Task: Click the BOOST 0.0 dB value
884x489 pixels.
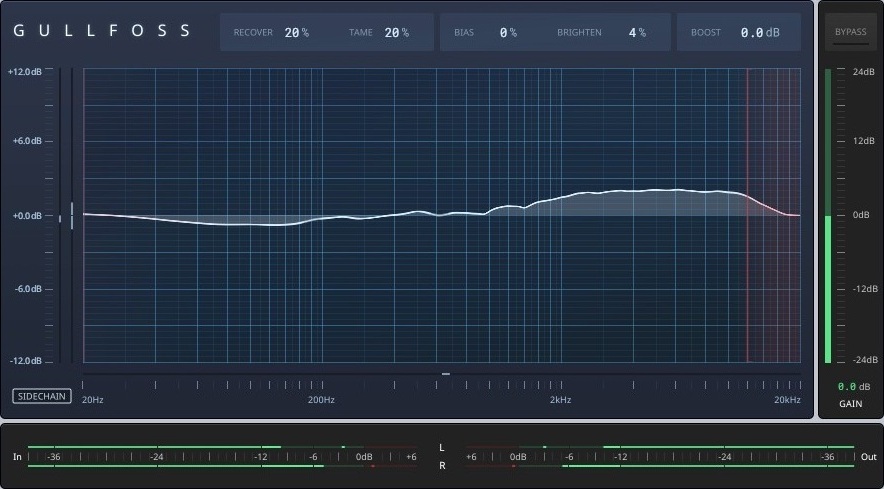Action: pos(760,33)
